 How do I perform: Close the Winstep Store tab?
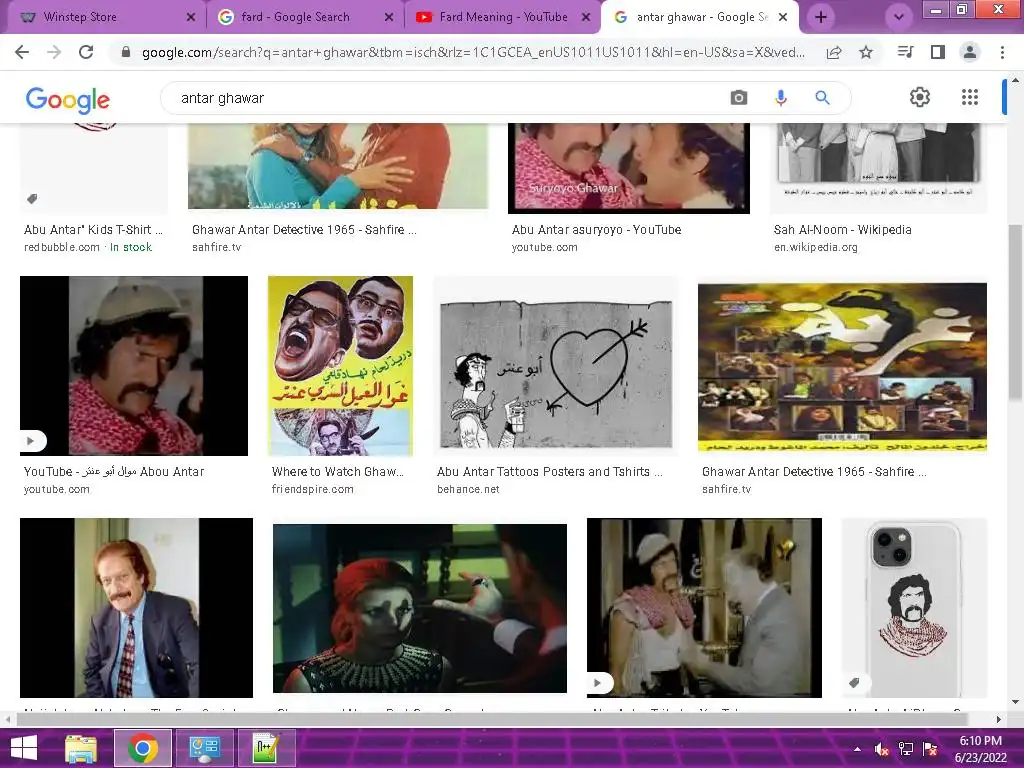(191, 17)
